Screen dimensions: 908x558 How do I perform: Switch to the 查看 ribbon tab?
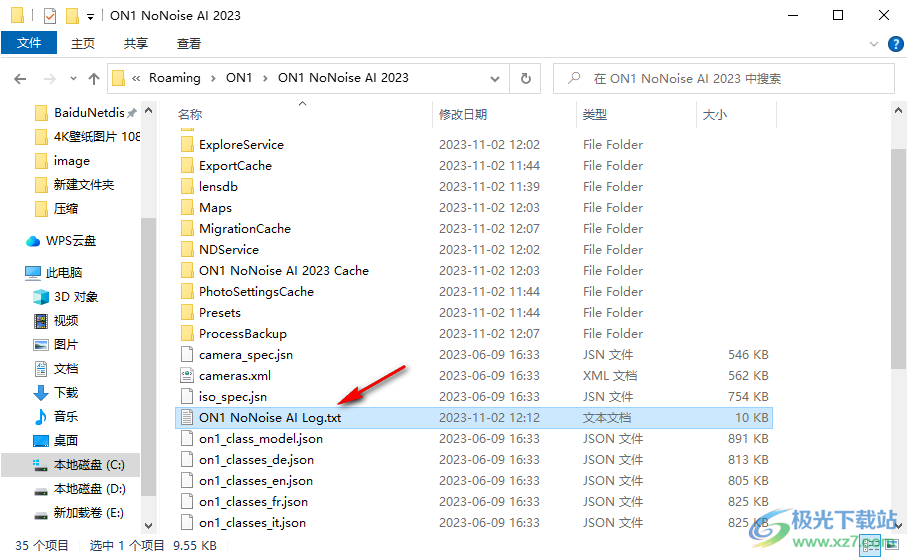click(189, 43)
